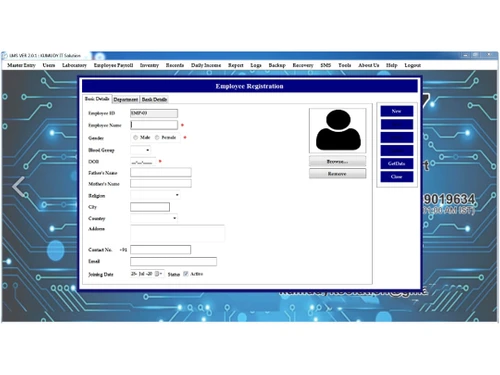Image resolution: width=500 pixels, height=375 pixels.
Task: Switch to the Bank Details tab
Action: click(154, 99)
